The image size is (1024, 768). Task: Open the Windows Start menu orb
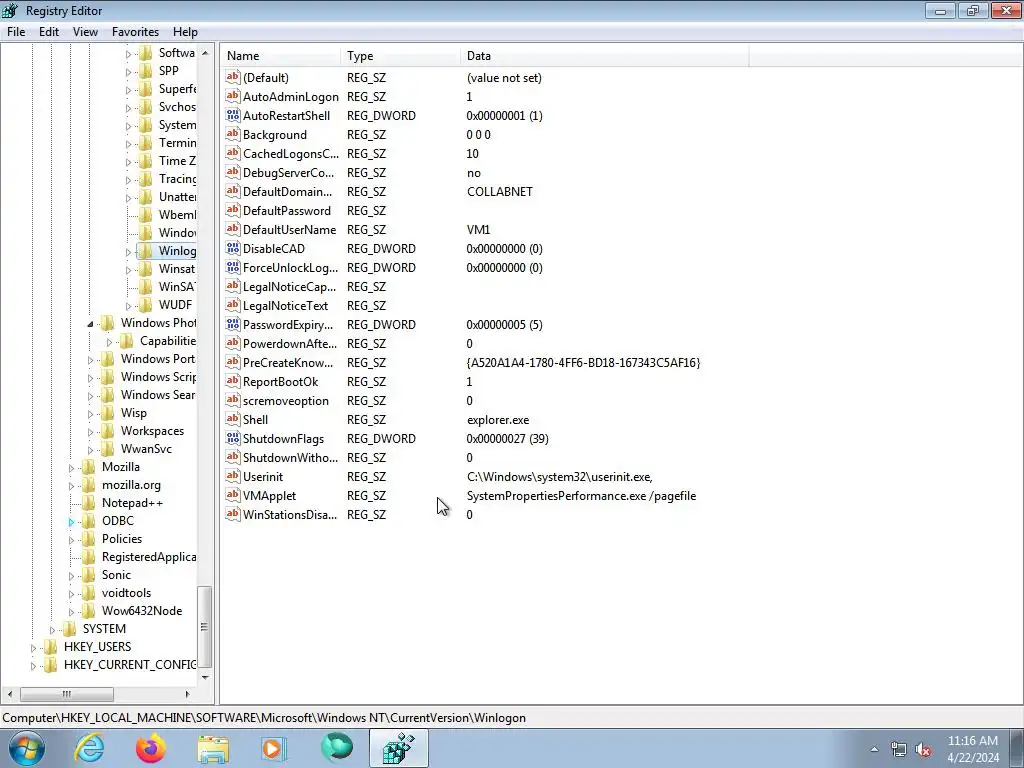coord(27,748)
